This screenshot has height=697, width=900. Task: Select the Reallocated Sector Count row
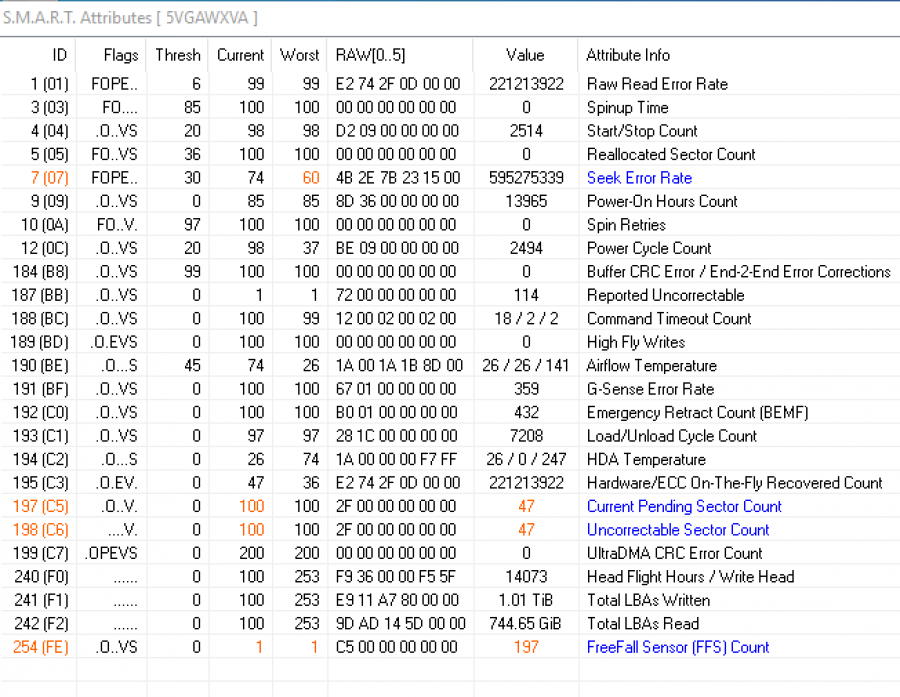tap(671, 154)
